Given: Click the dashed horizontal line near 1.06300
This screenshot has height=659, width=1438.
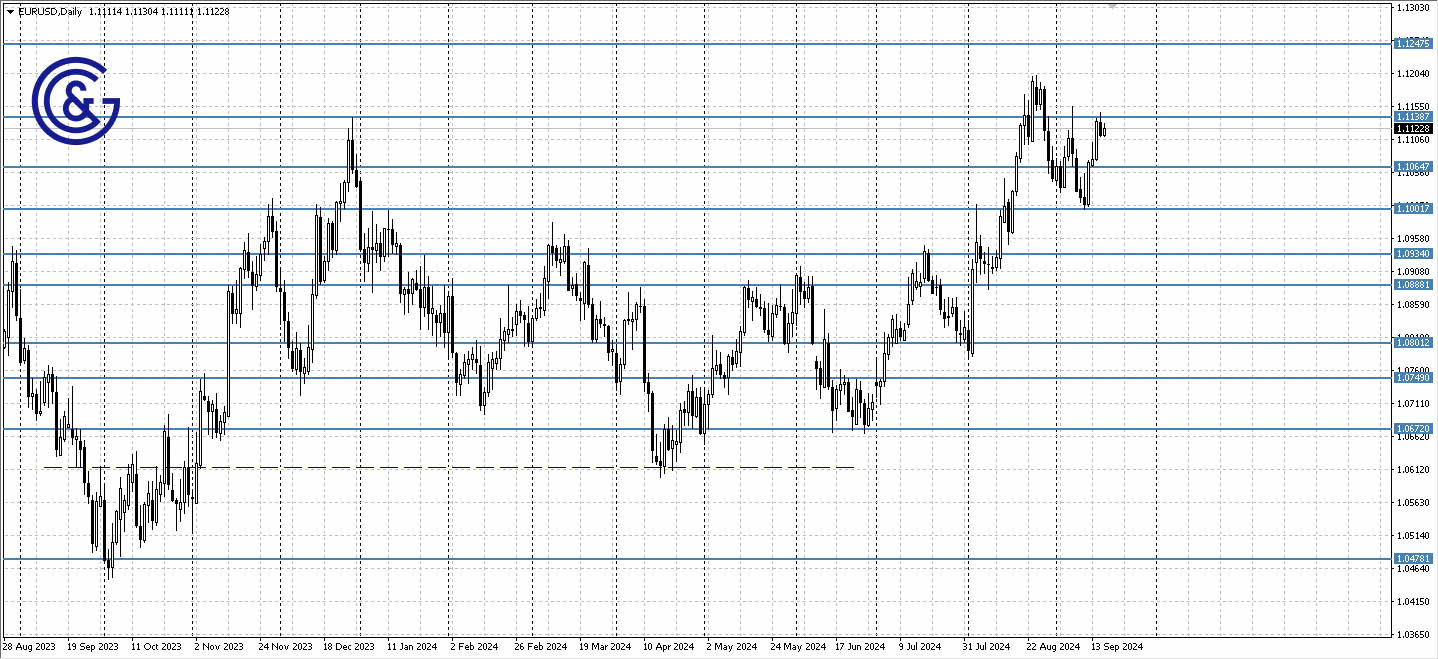Looking at the screenshot, I should (x=450, y=466).
